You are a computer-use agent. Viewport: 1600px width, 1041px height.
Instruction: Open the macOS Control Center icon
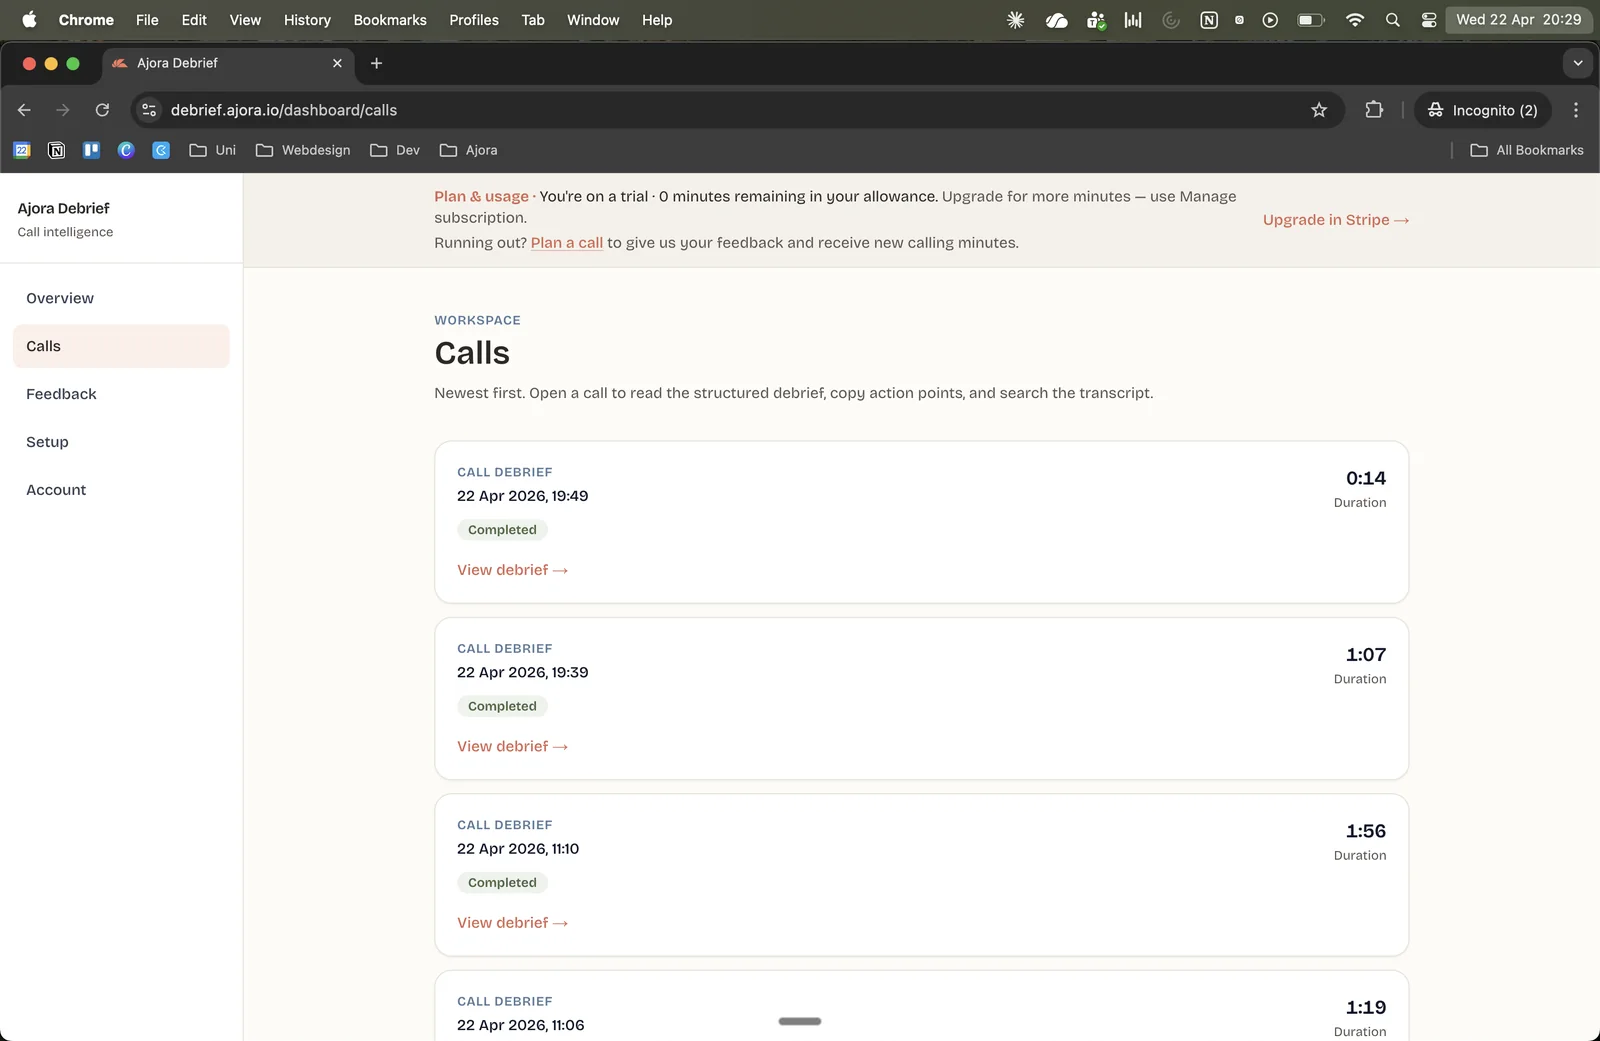point(1429,20)
